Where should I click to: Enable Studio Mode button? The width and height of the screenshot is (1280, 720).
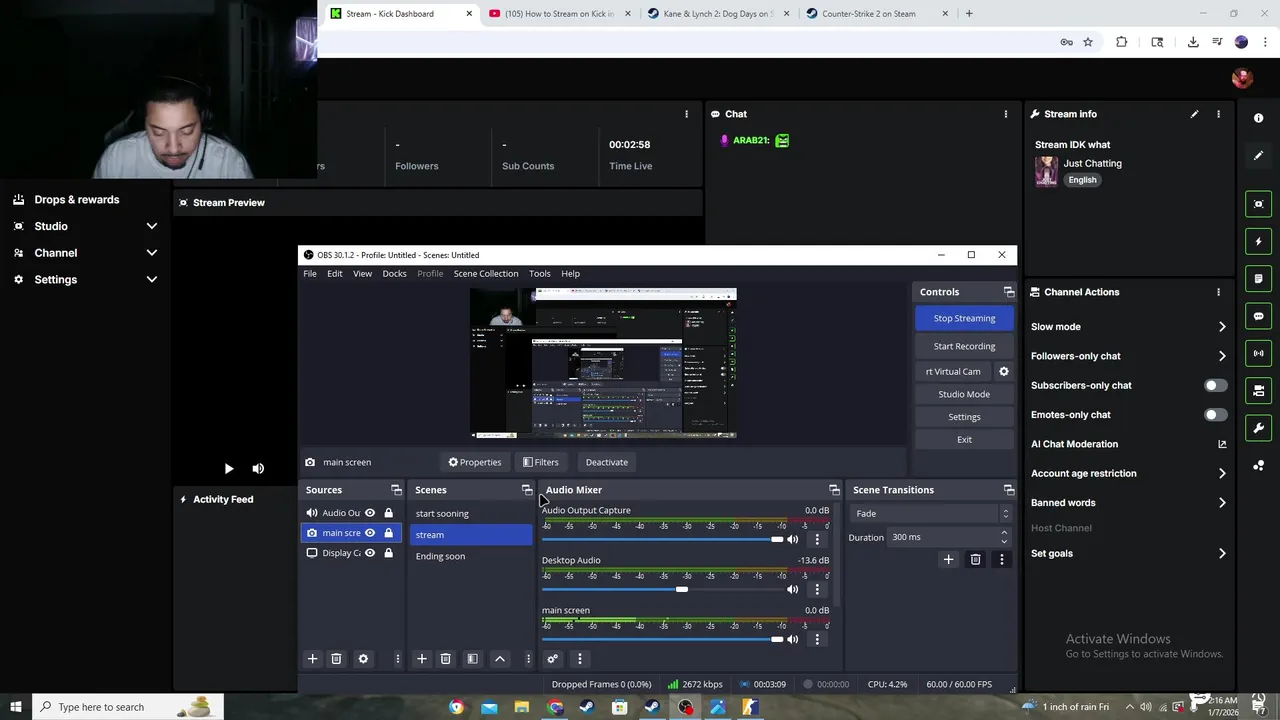(x=964, y=394)
